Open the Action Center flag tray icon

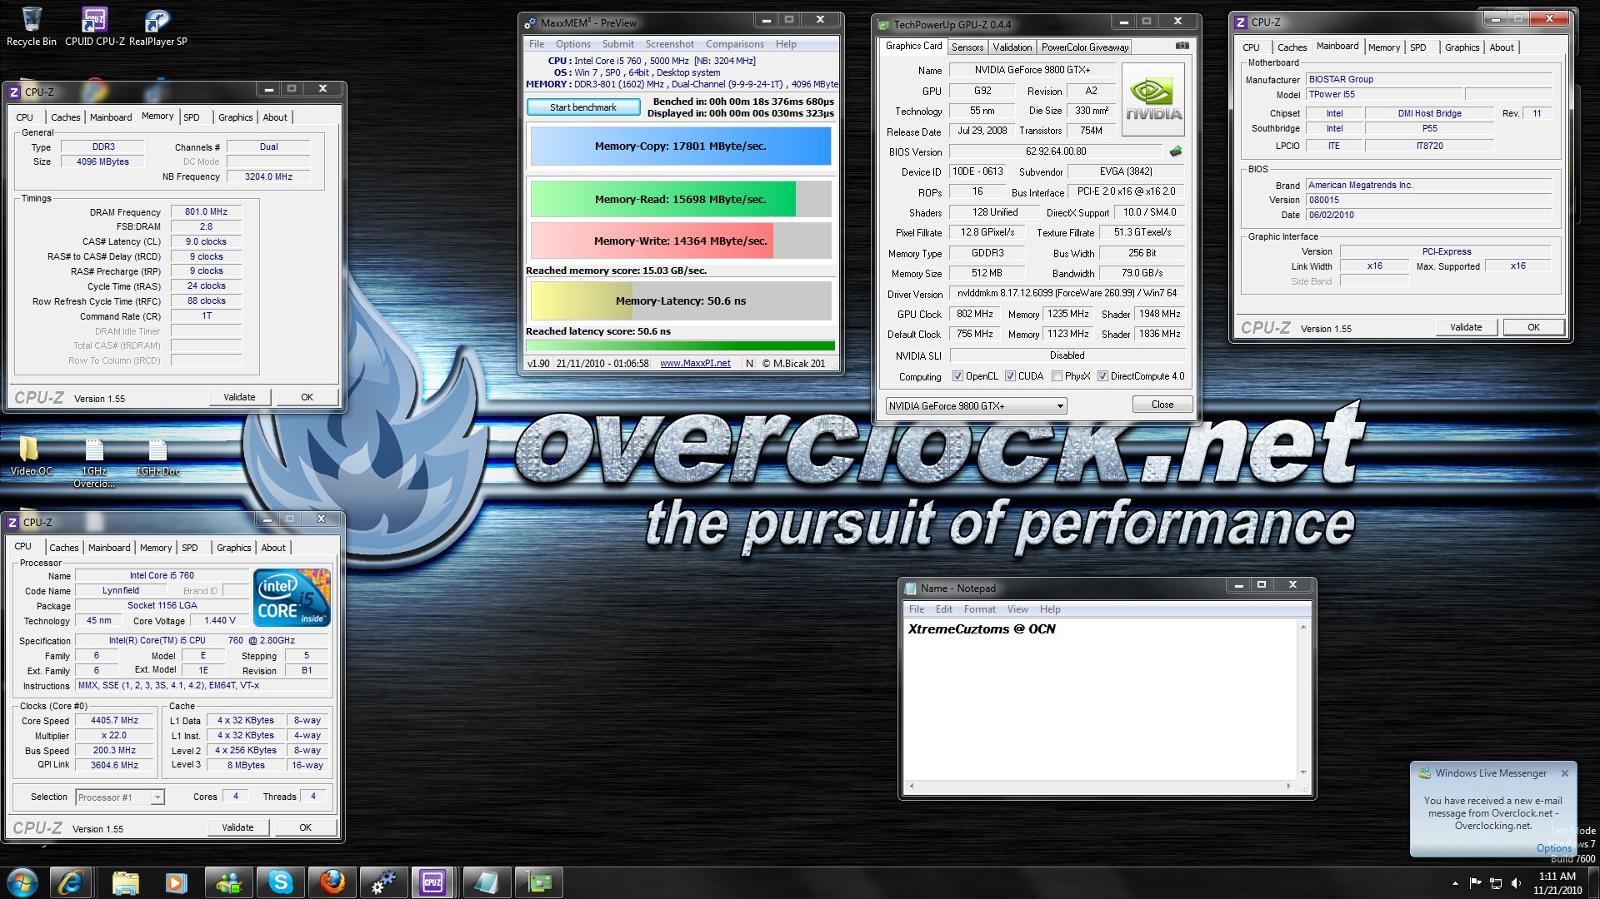pos(1475,883)
